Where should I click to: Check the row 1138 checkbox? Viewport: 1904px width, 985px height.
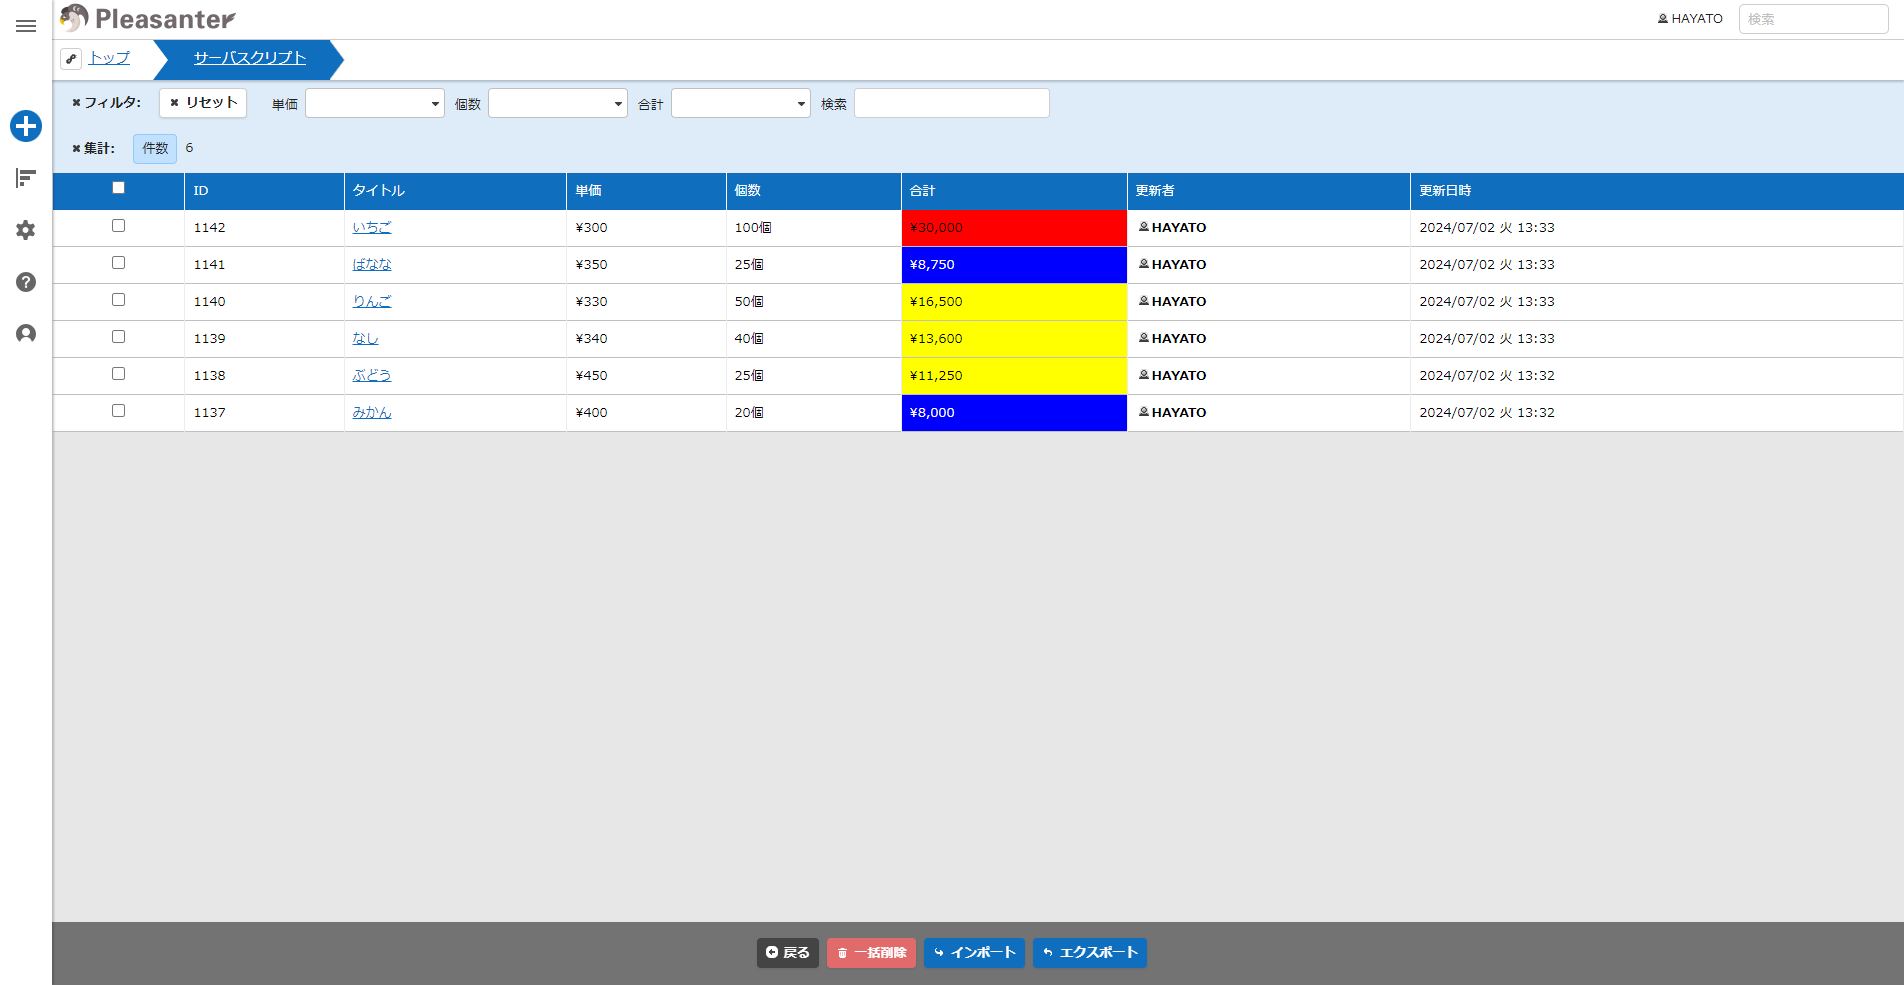point(118,374)
